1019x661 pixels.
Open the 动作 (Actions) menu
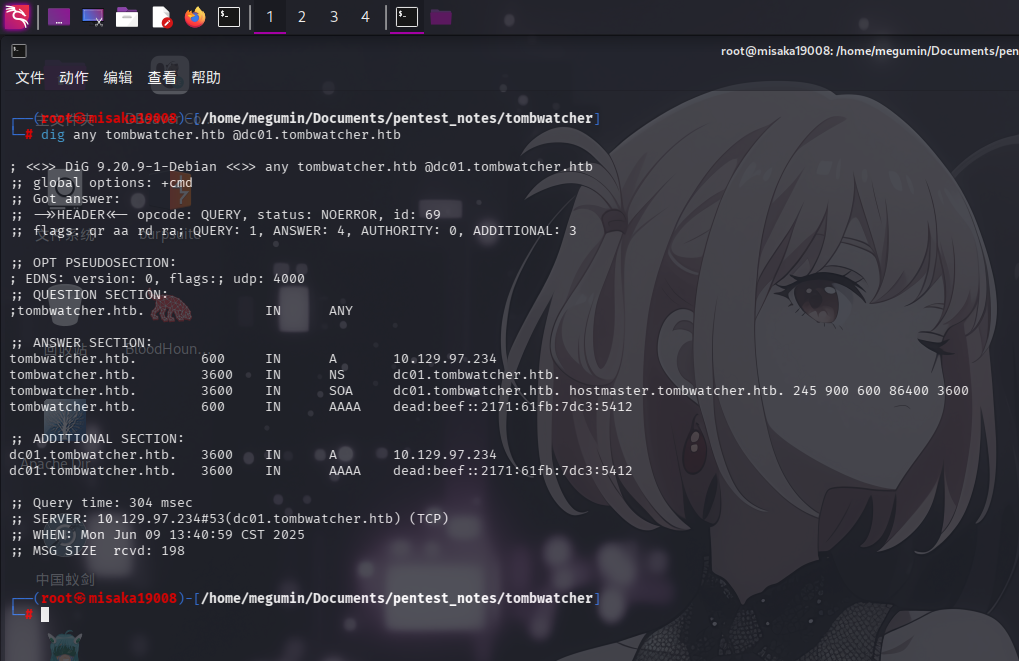[x=73, y=78]
